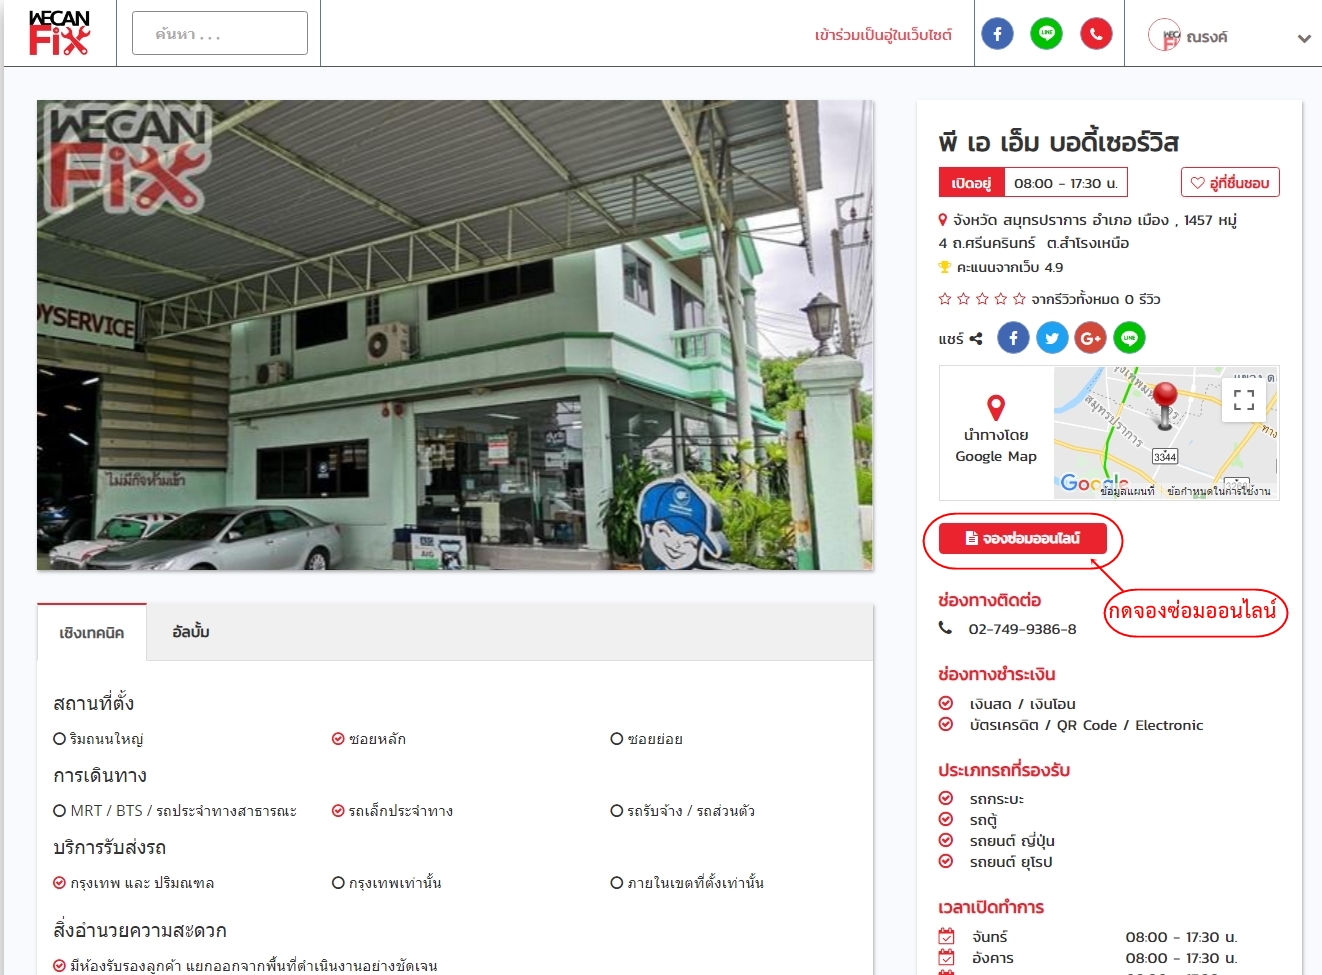The image size is (1322, 975).
Task: Click the รถกระบะ check icon
Action: (946, 798)
